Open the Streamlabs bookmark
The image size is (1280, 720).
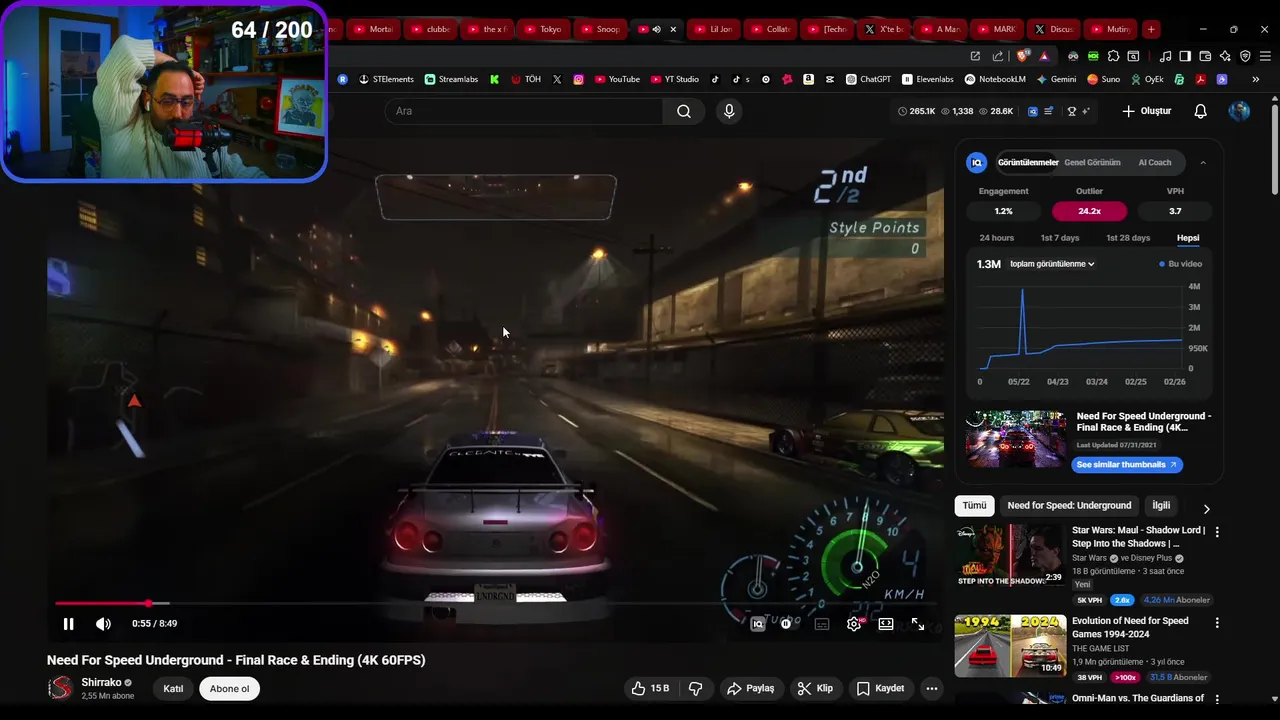[451, 79]
